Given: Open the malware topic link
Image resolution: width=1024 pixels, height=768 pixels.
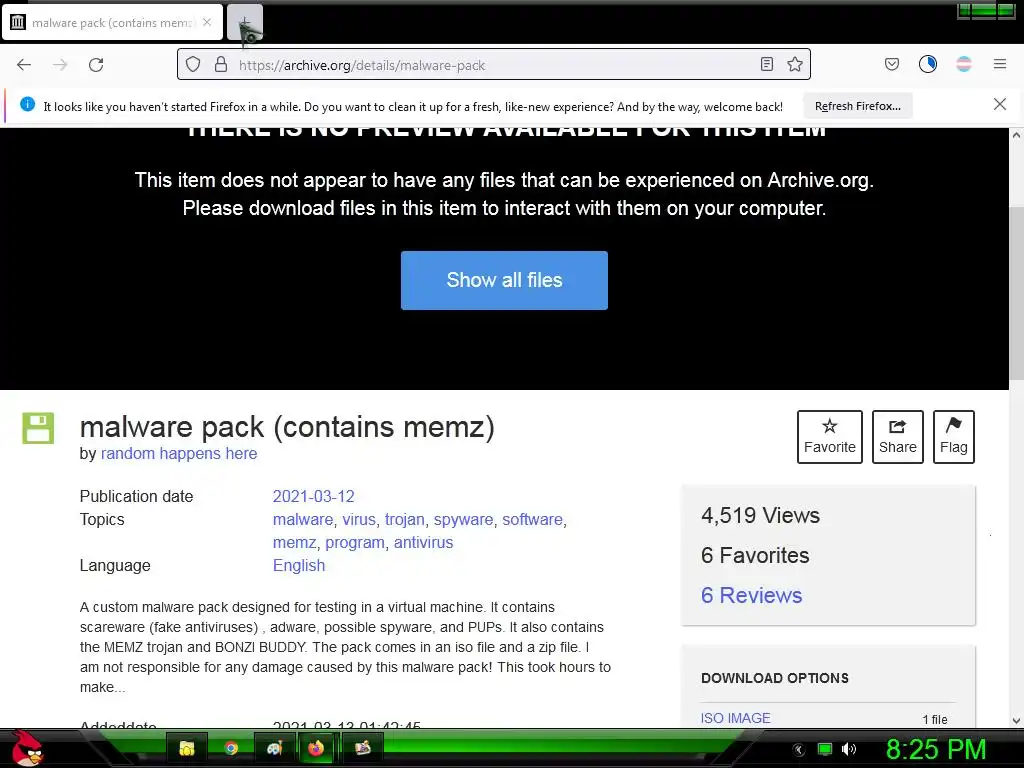Looking at the screenshot, I should point(303,519).
